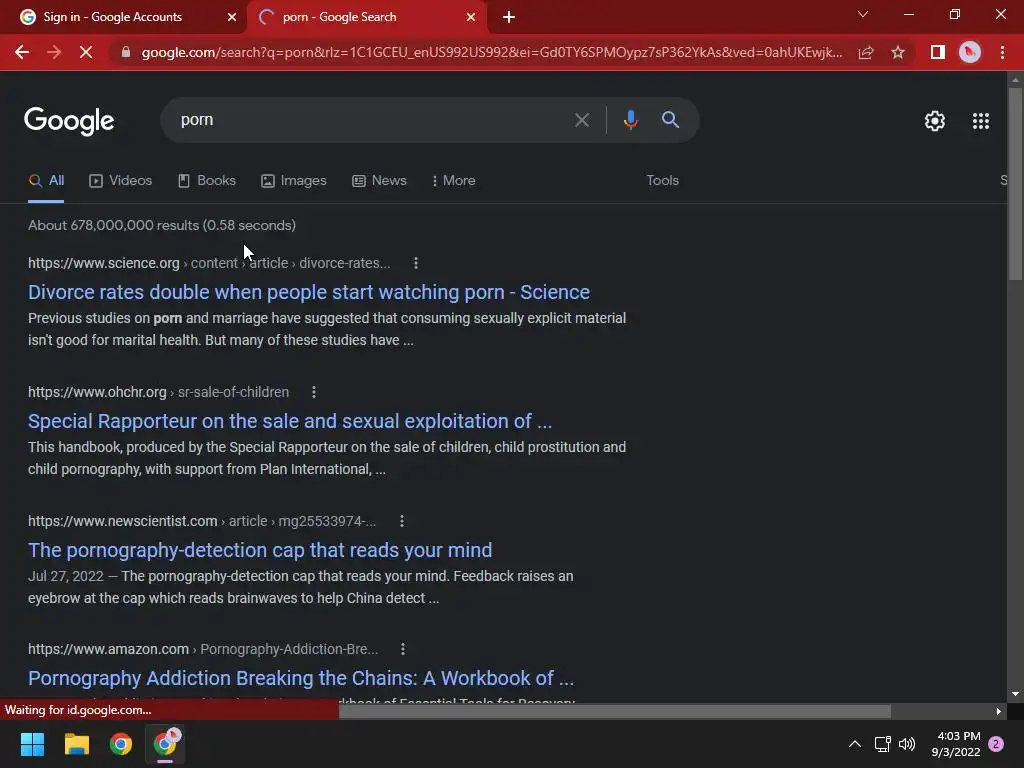This screenshot has width=1024, height=768.
Task: Open a new browser tab
Action: coord(509,18)
